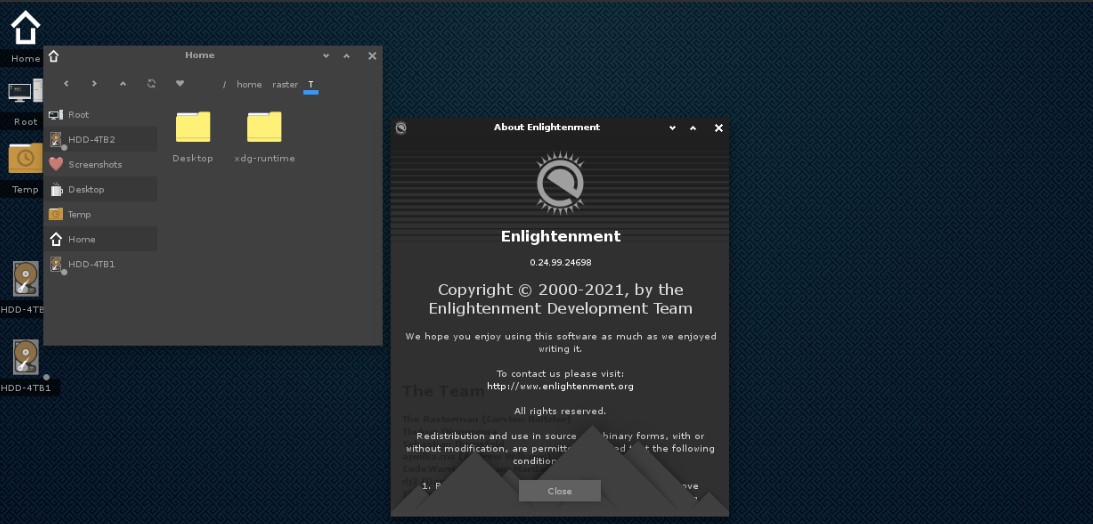Open the Root computer desktop icon
The height and width of the screenshot is (524, 1093).
point(25,91)
